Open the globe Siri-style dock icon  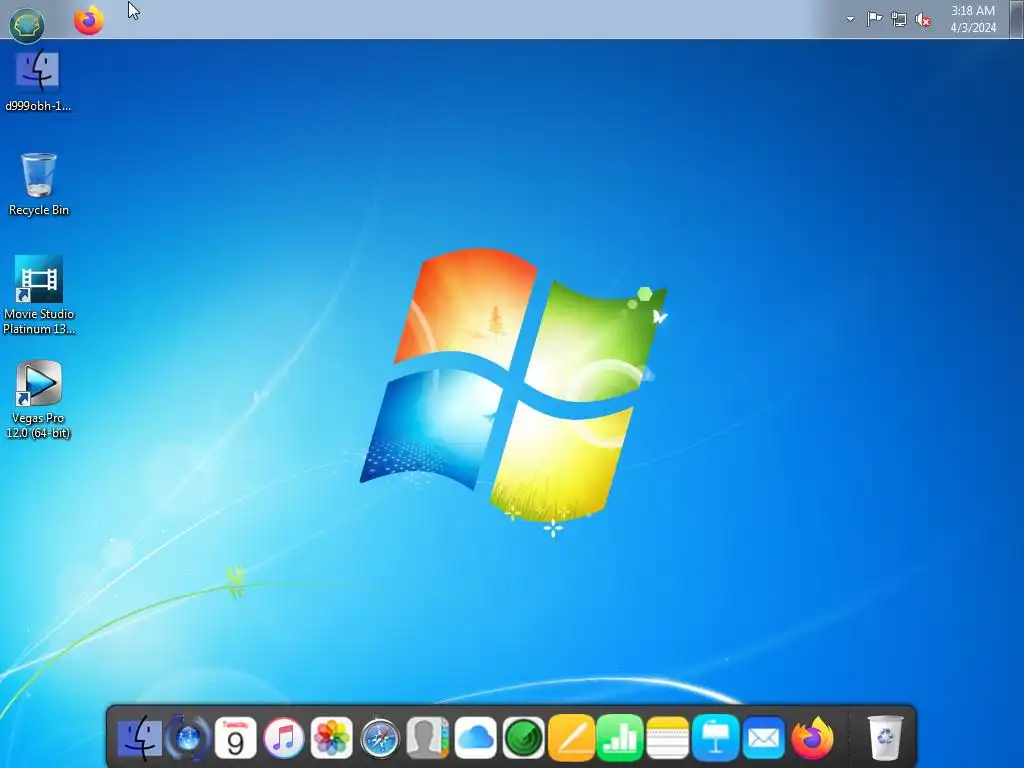point(188,738)
